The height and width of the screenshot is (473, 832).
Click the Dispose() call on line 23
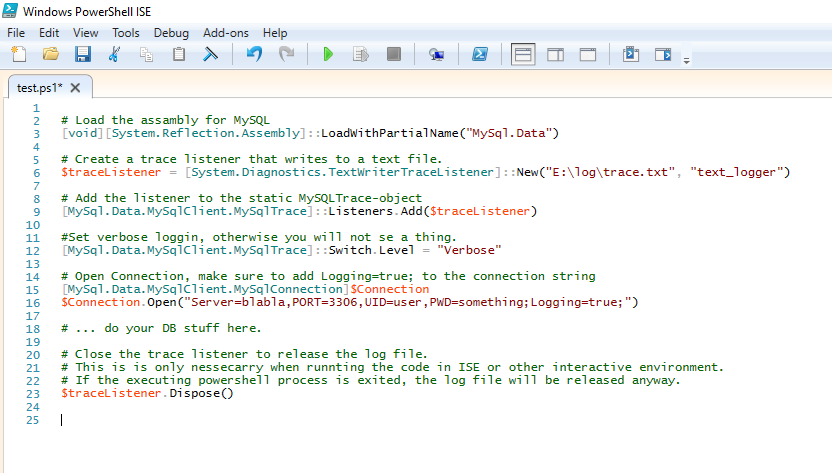[x=202, y=393]
